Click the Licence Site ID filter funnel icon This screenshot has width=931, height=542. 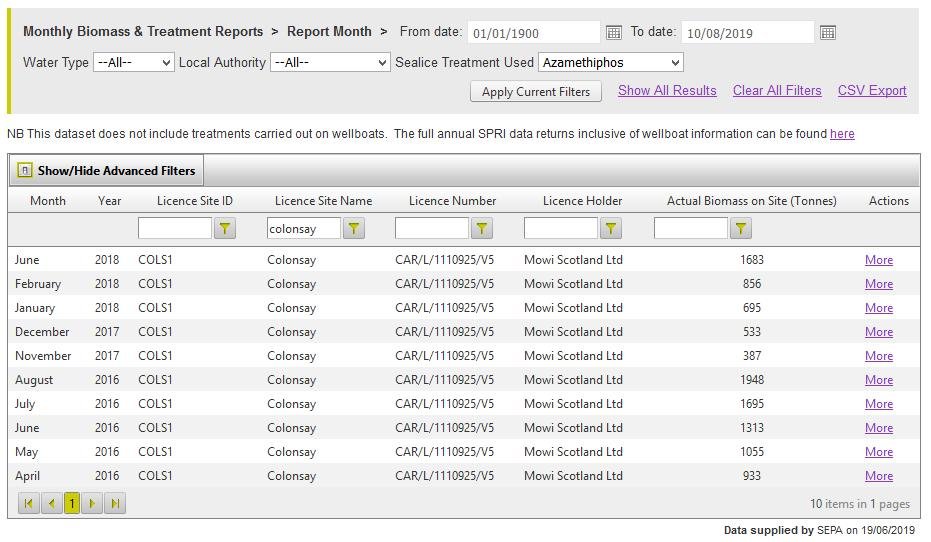click(x=225, y=229)
